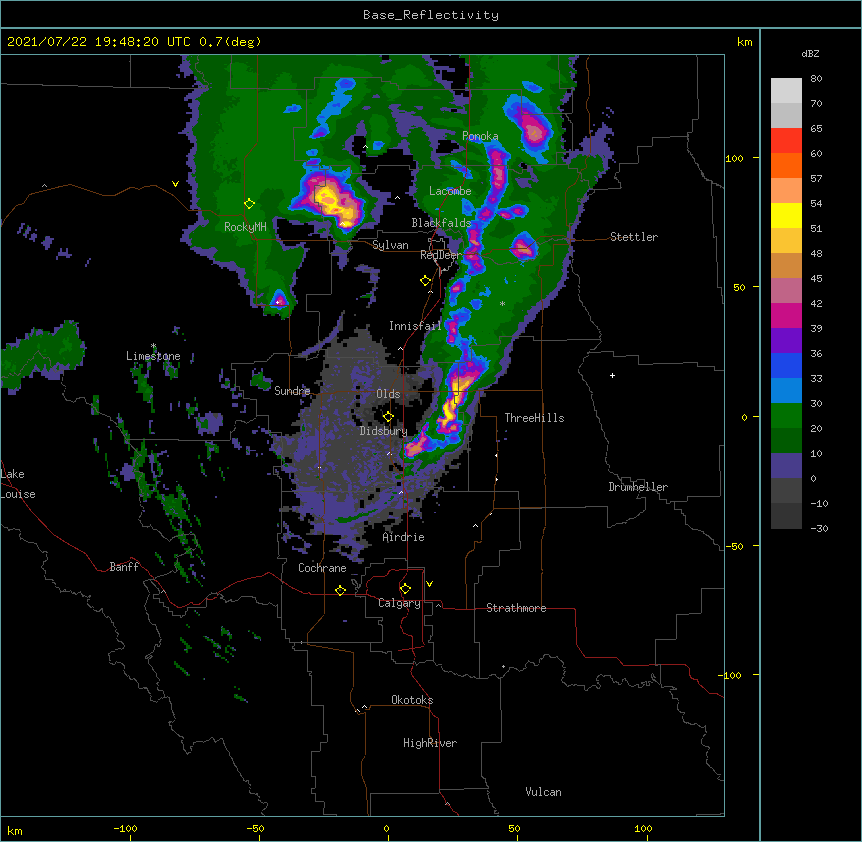Image resolution: width=862 pixels, height=842 pixels.
Task: Click the dBZ legend heading
Action: pyautogui.click(x=810, y=53)
